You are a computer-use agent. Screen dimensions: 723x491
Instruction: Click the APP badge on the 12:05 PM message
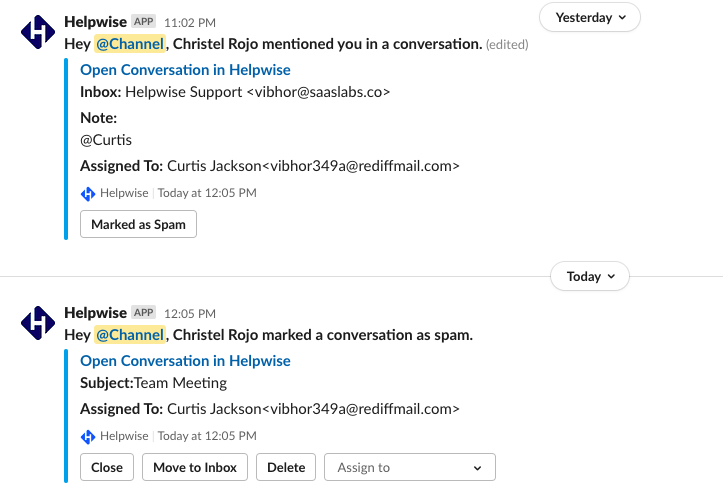[x=143, y=313]
